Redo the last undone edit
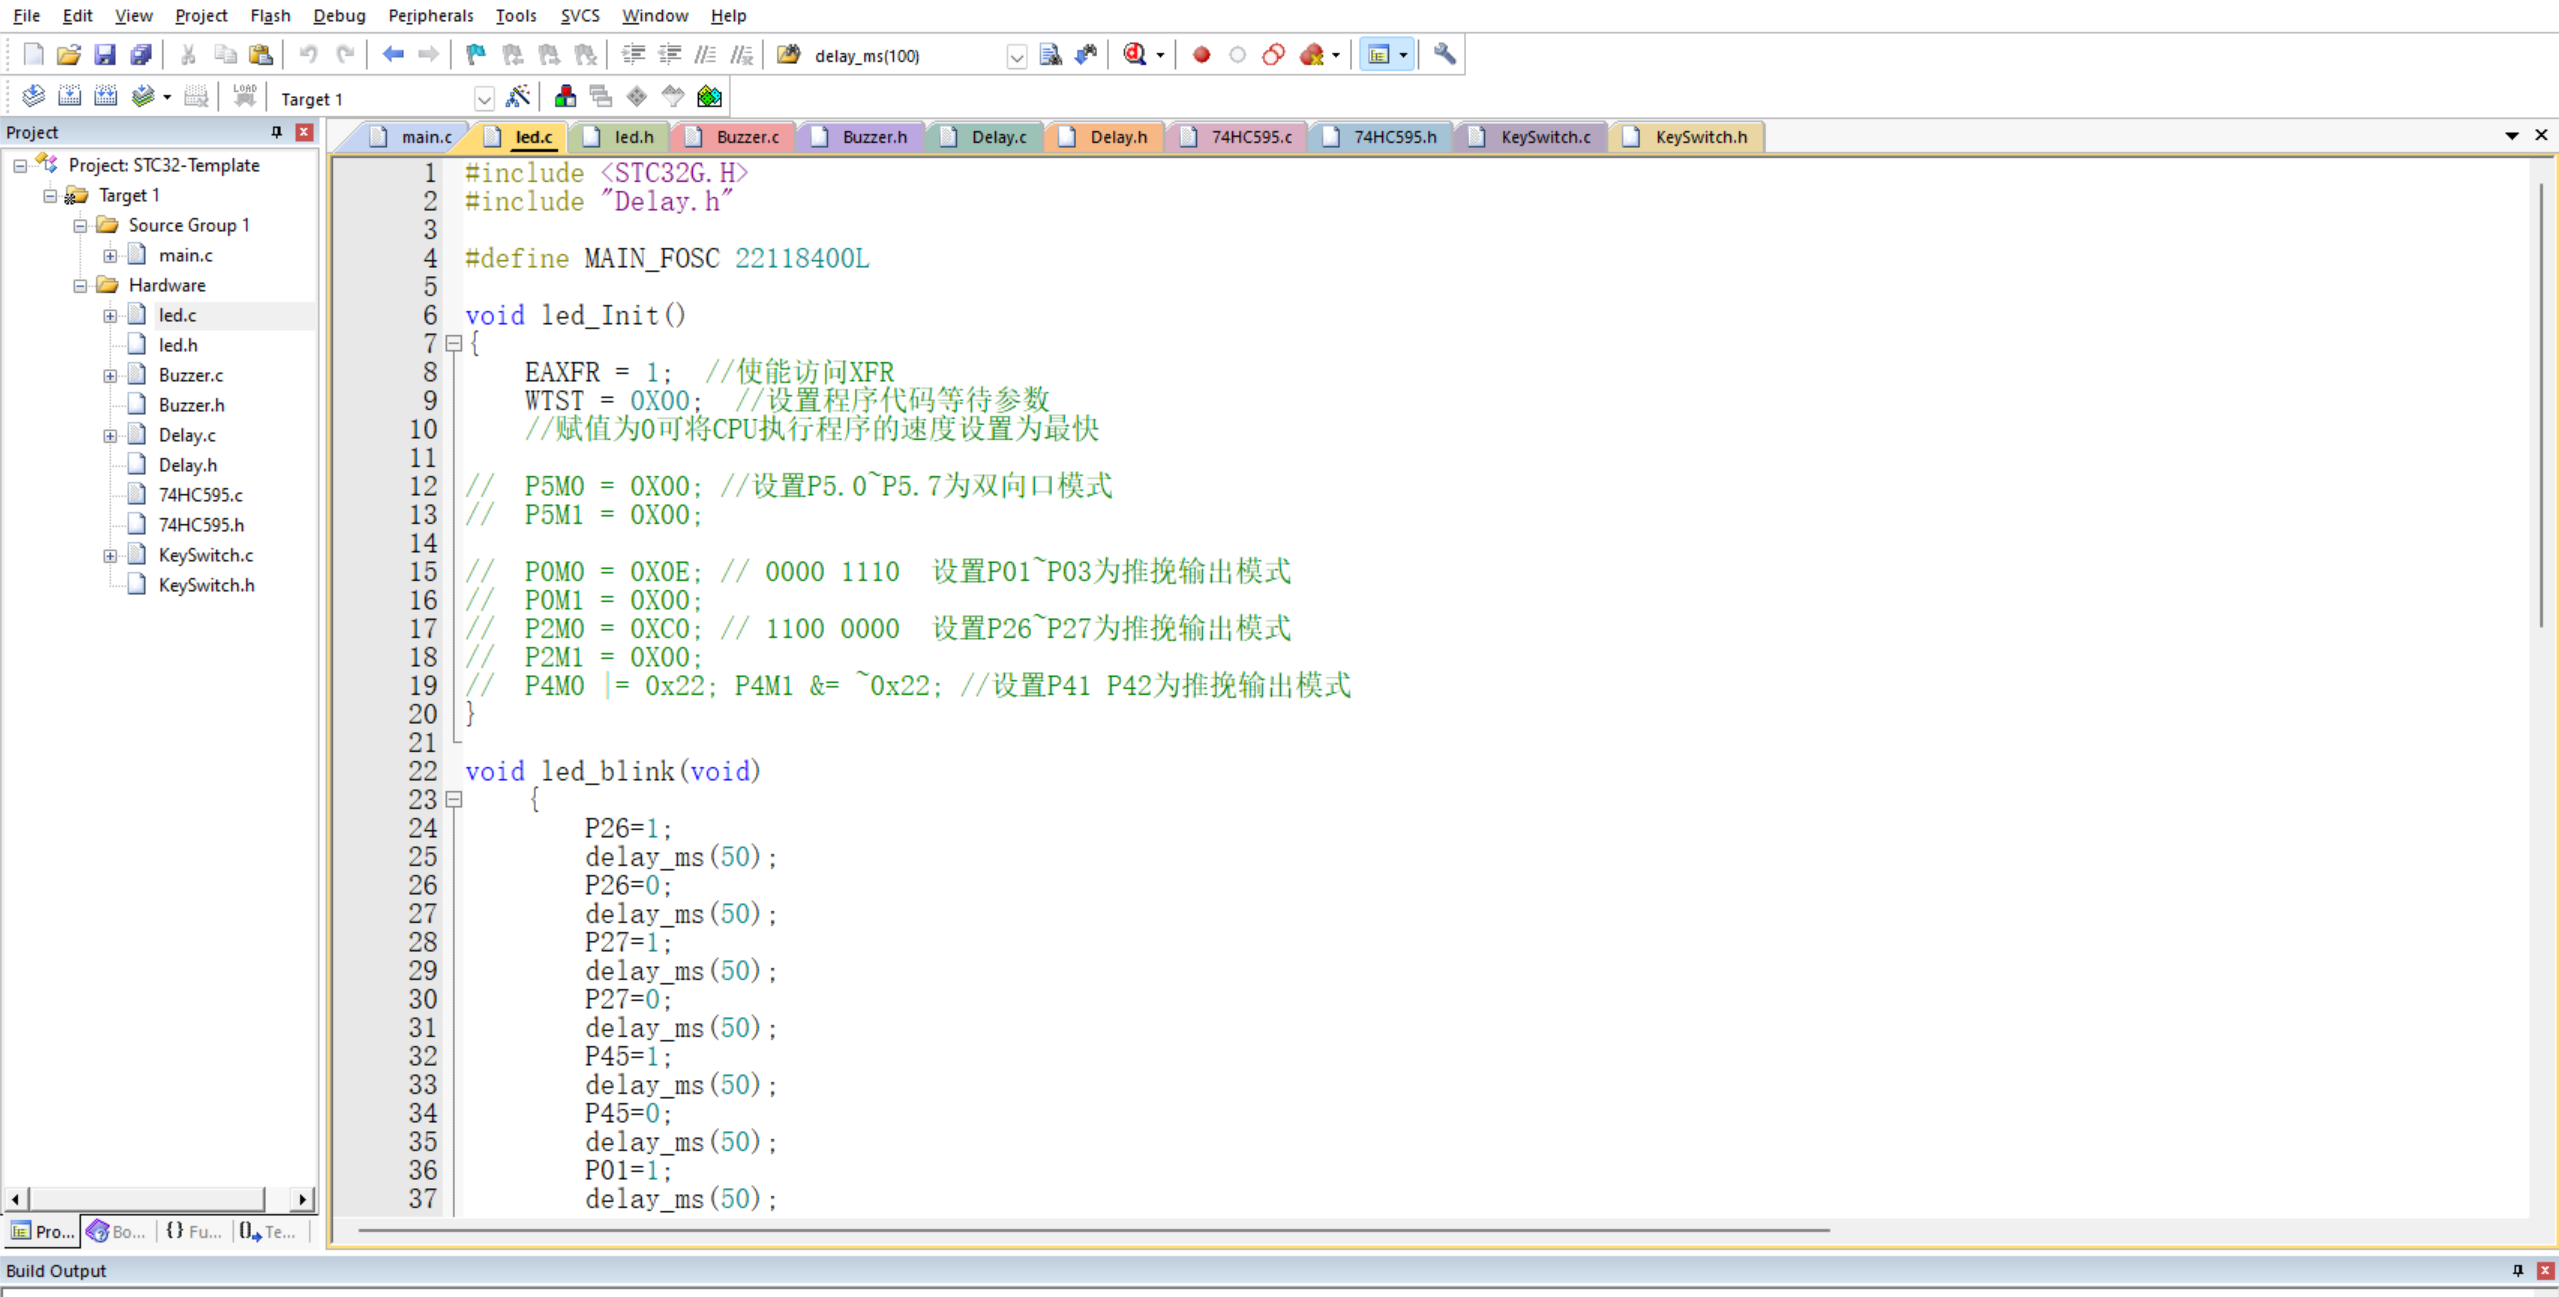 coord(345,55)
